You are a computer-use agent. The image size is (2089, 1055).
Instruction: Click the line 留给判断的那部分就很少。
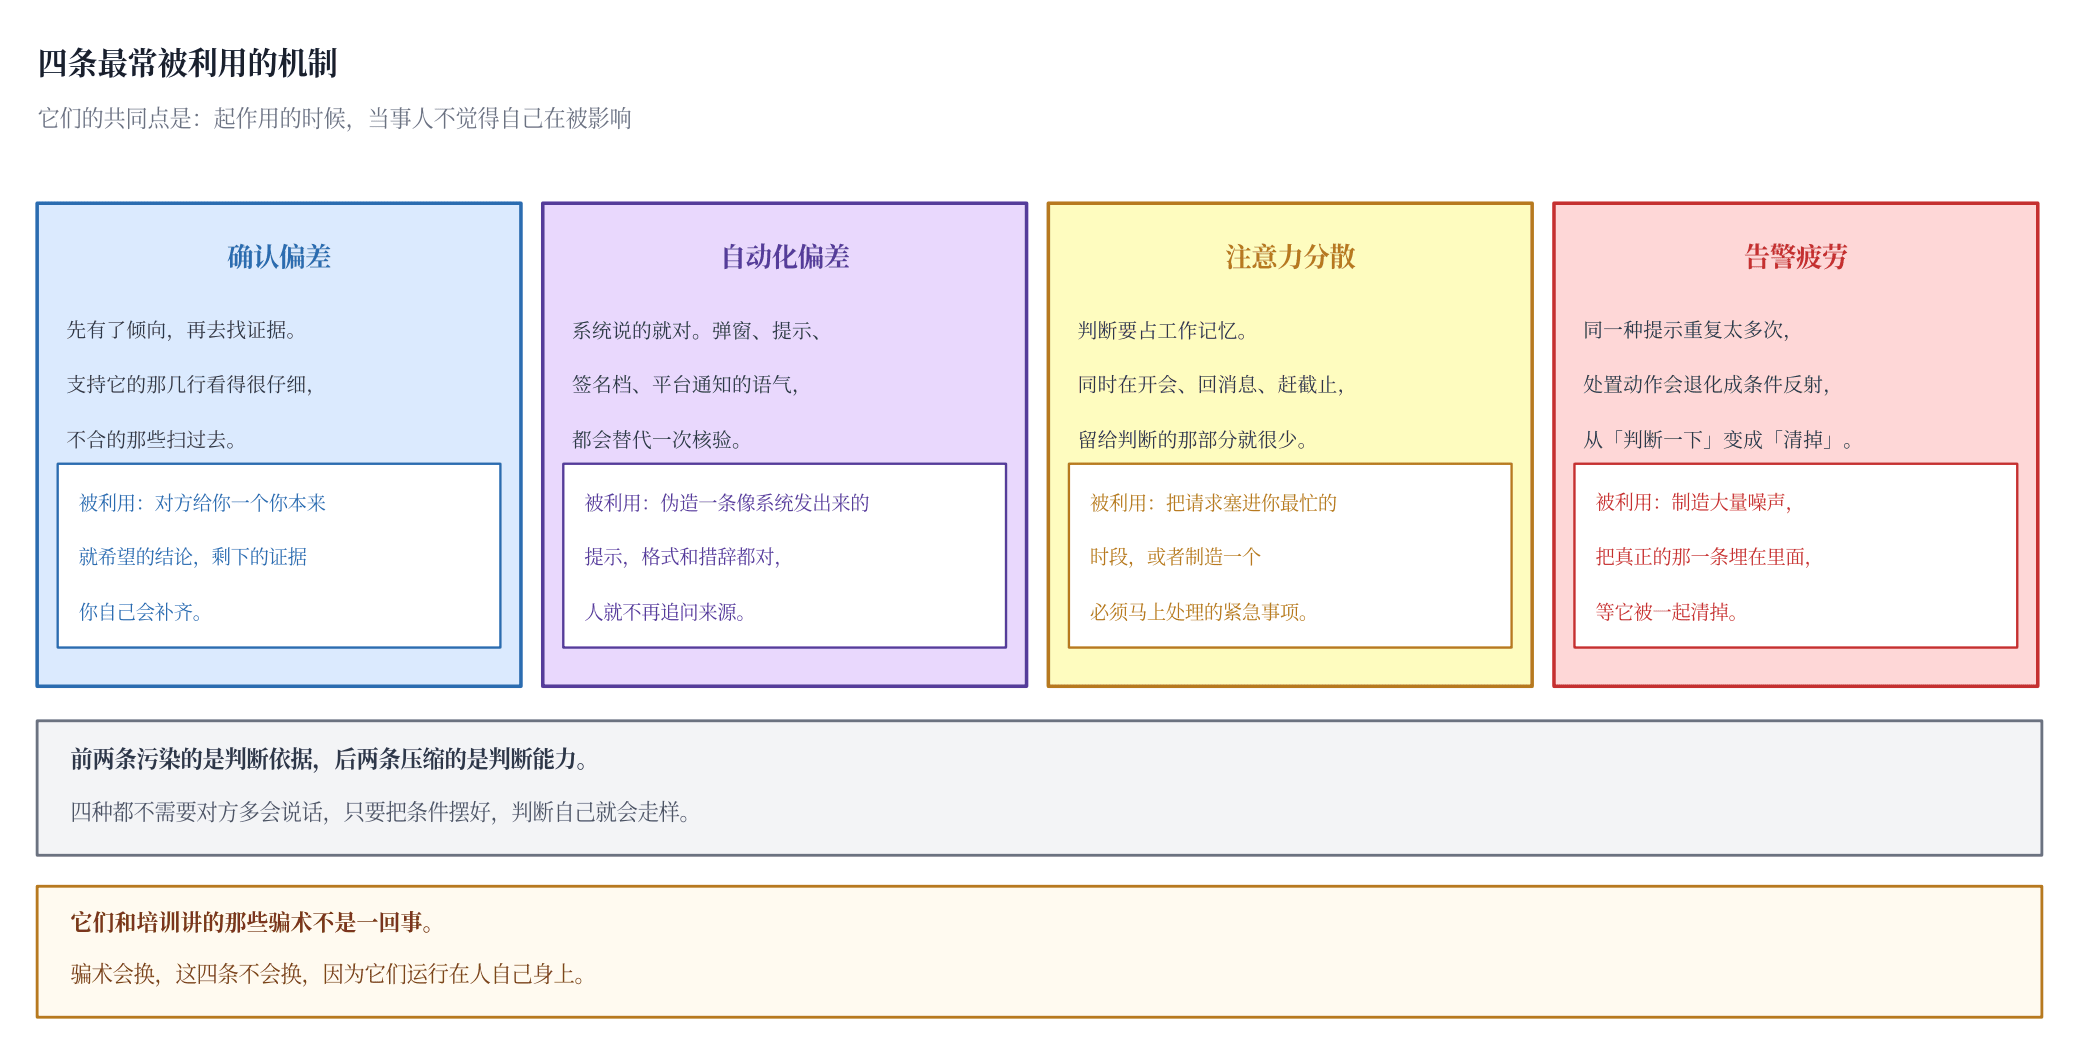(1193, 440)
